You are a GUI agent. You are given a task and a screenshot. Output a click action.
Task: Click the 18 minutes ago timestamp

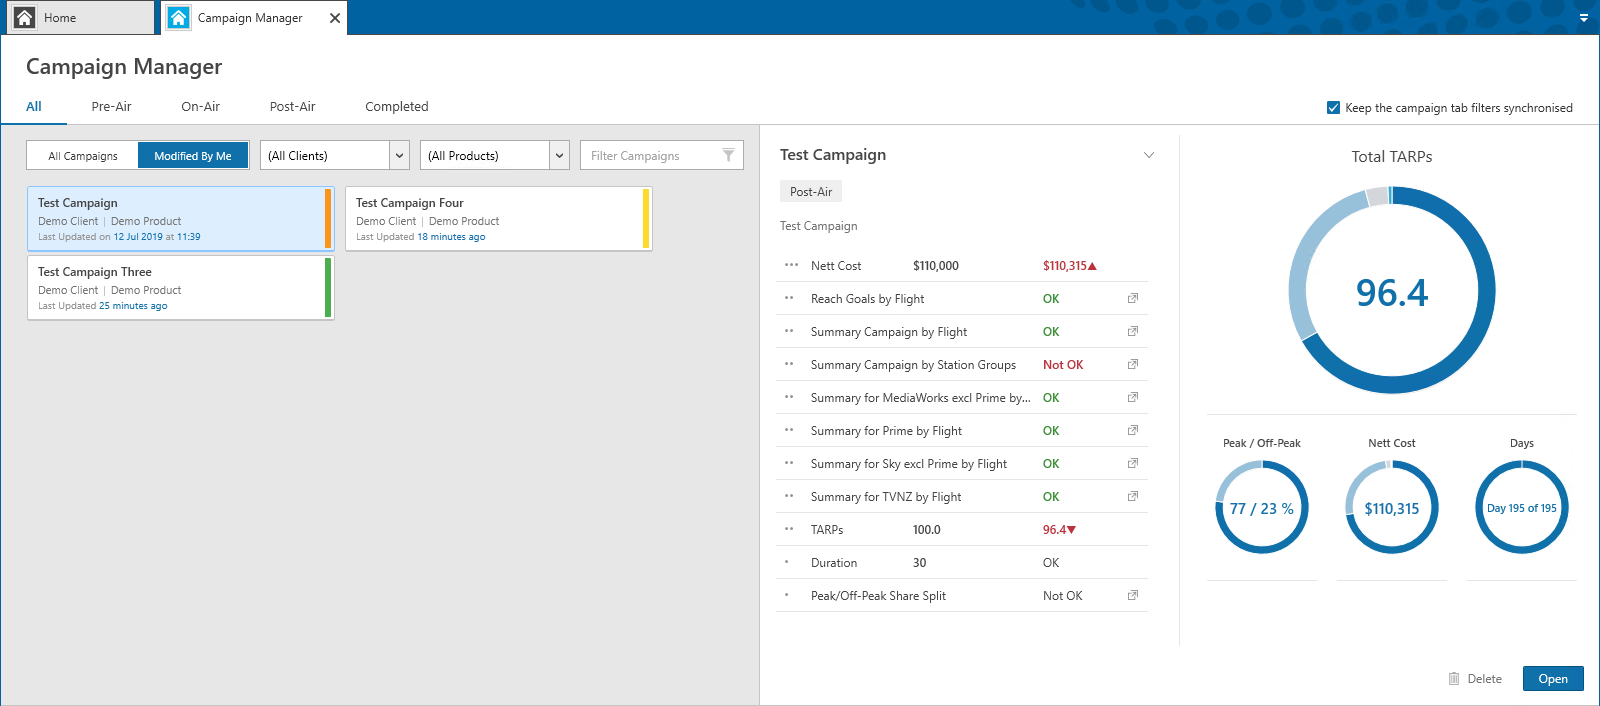(451, 237)
